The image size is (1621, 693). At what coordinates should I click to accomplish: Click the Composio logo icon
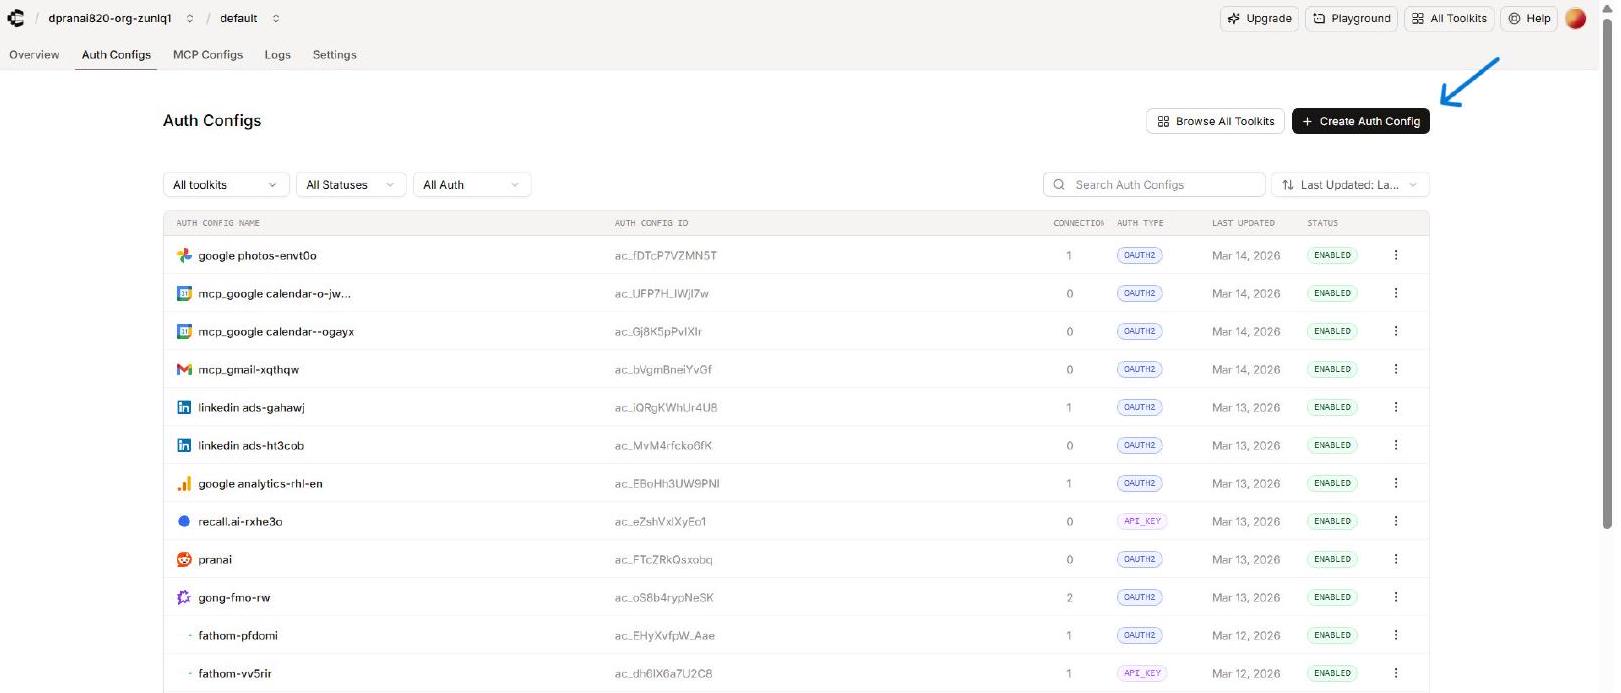click(16, 18)
